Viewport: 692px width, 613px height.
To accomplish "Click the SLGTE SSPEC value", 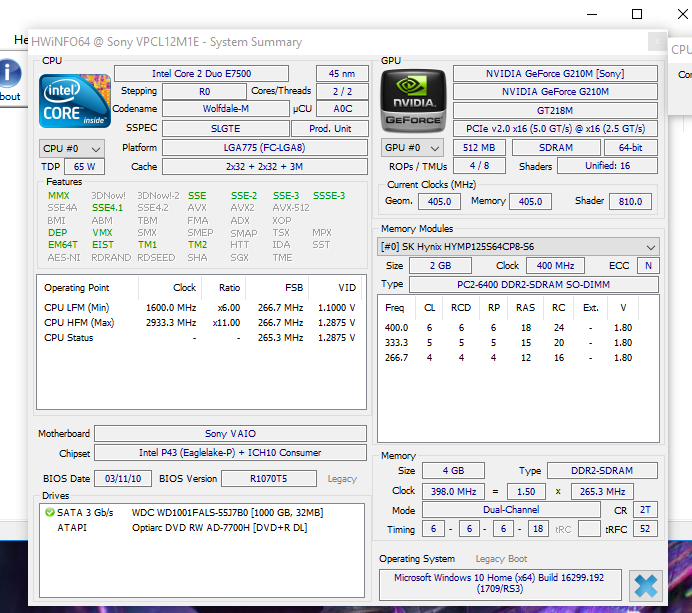I will tap(226, 128).
